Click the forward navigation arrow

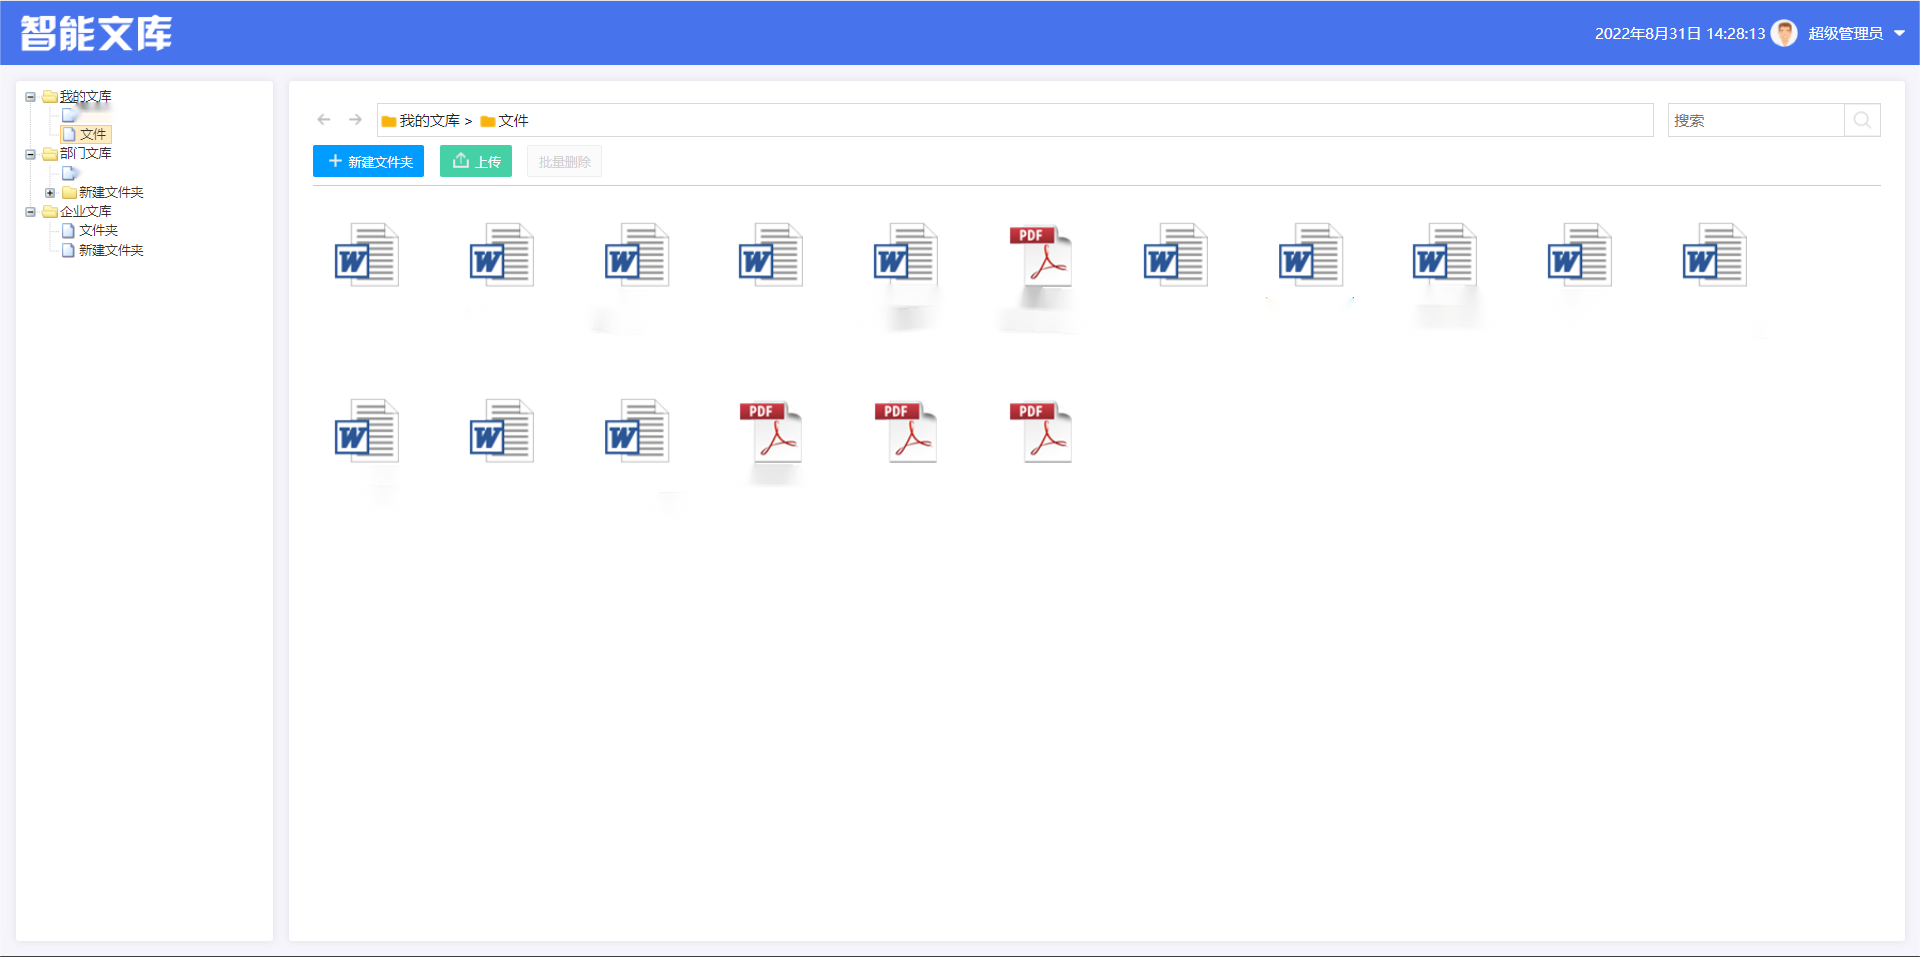tap(355, 120)
